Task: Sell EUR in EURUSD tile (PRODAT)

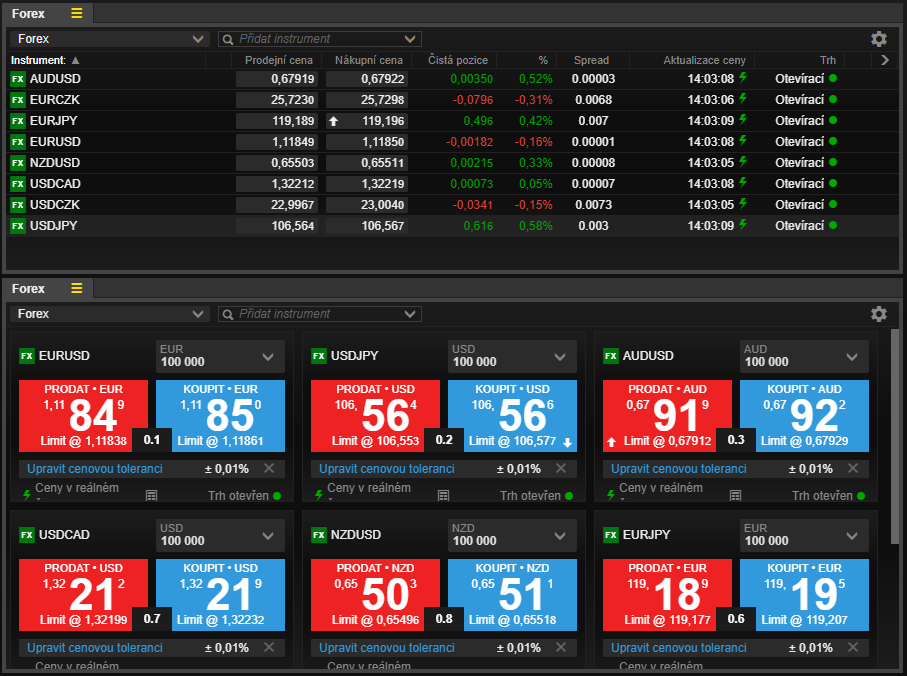Action: pos(83,416)
